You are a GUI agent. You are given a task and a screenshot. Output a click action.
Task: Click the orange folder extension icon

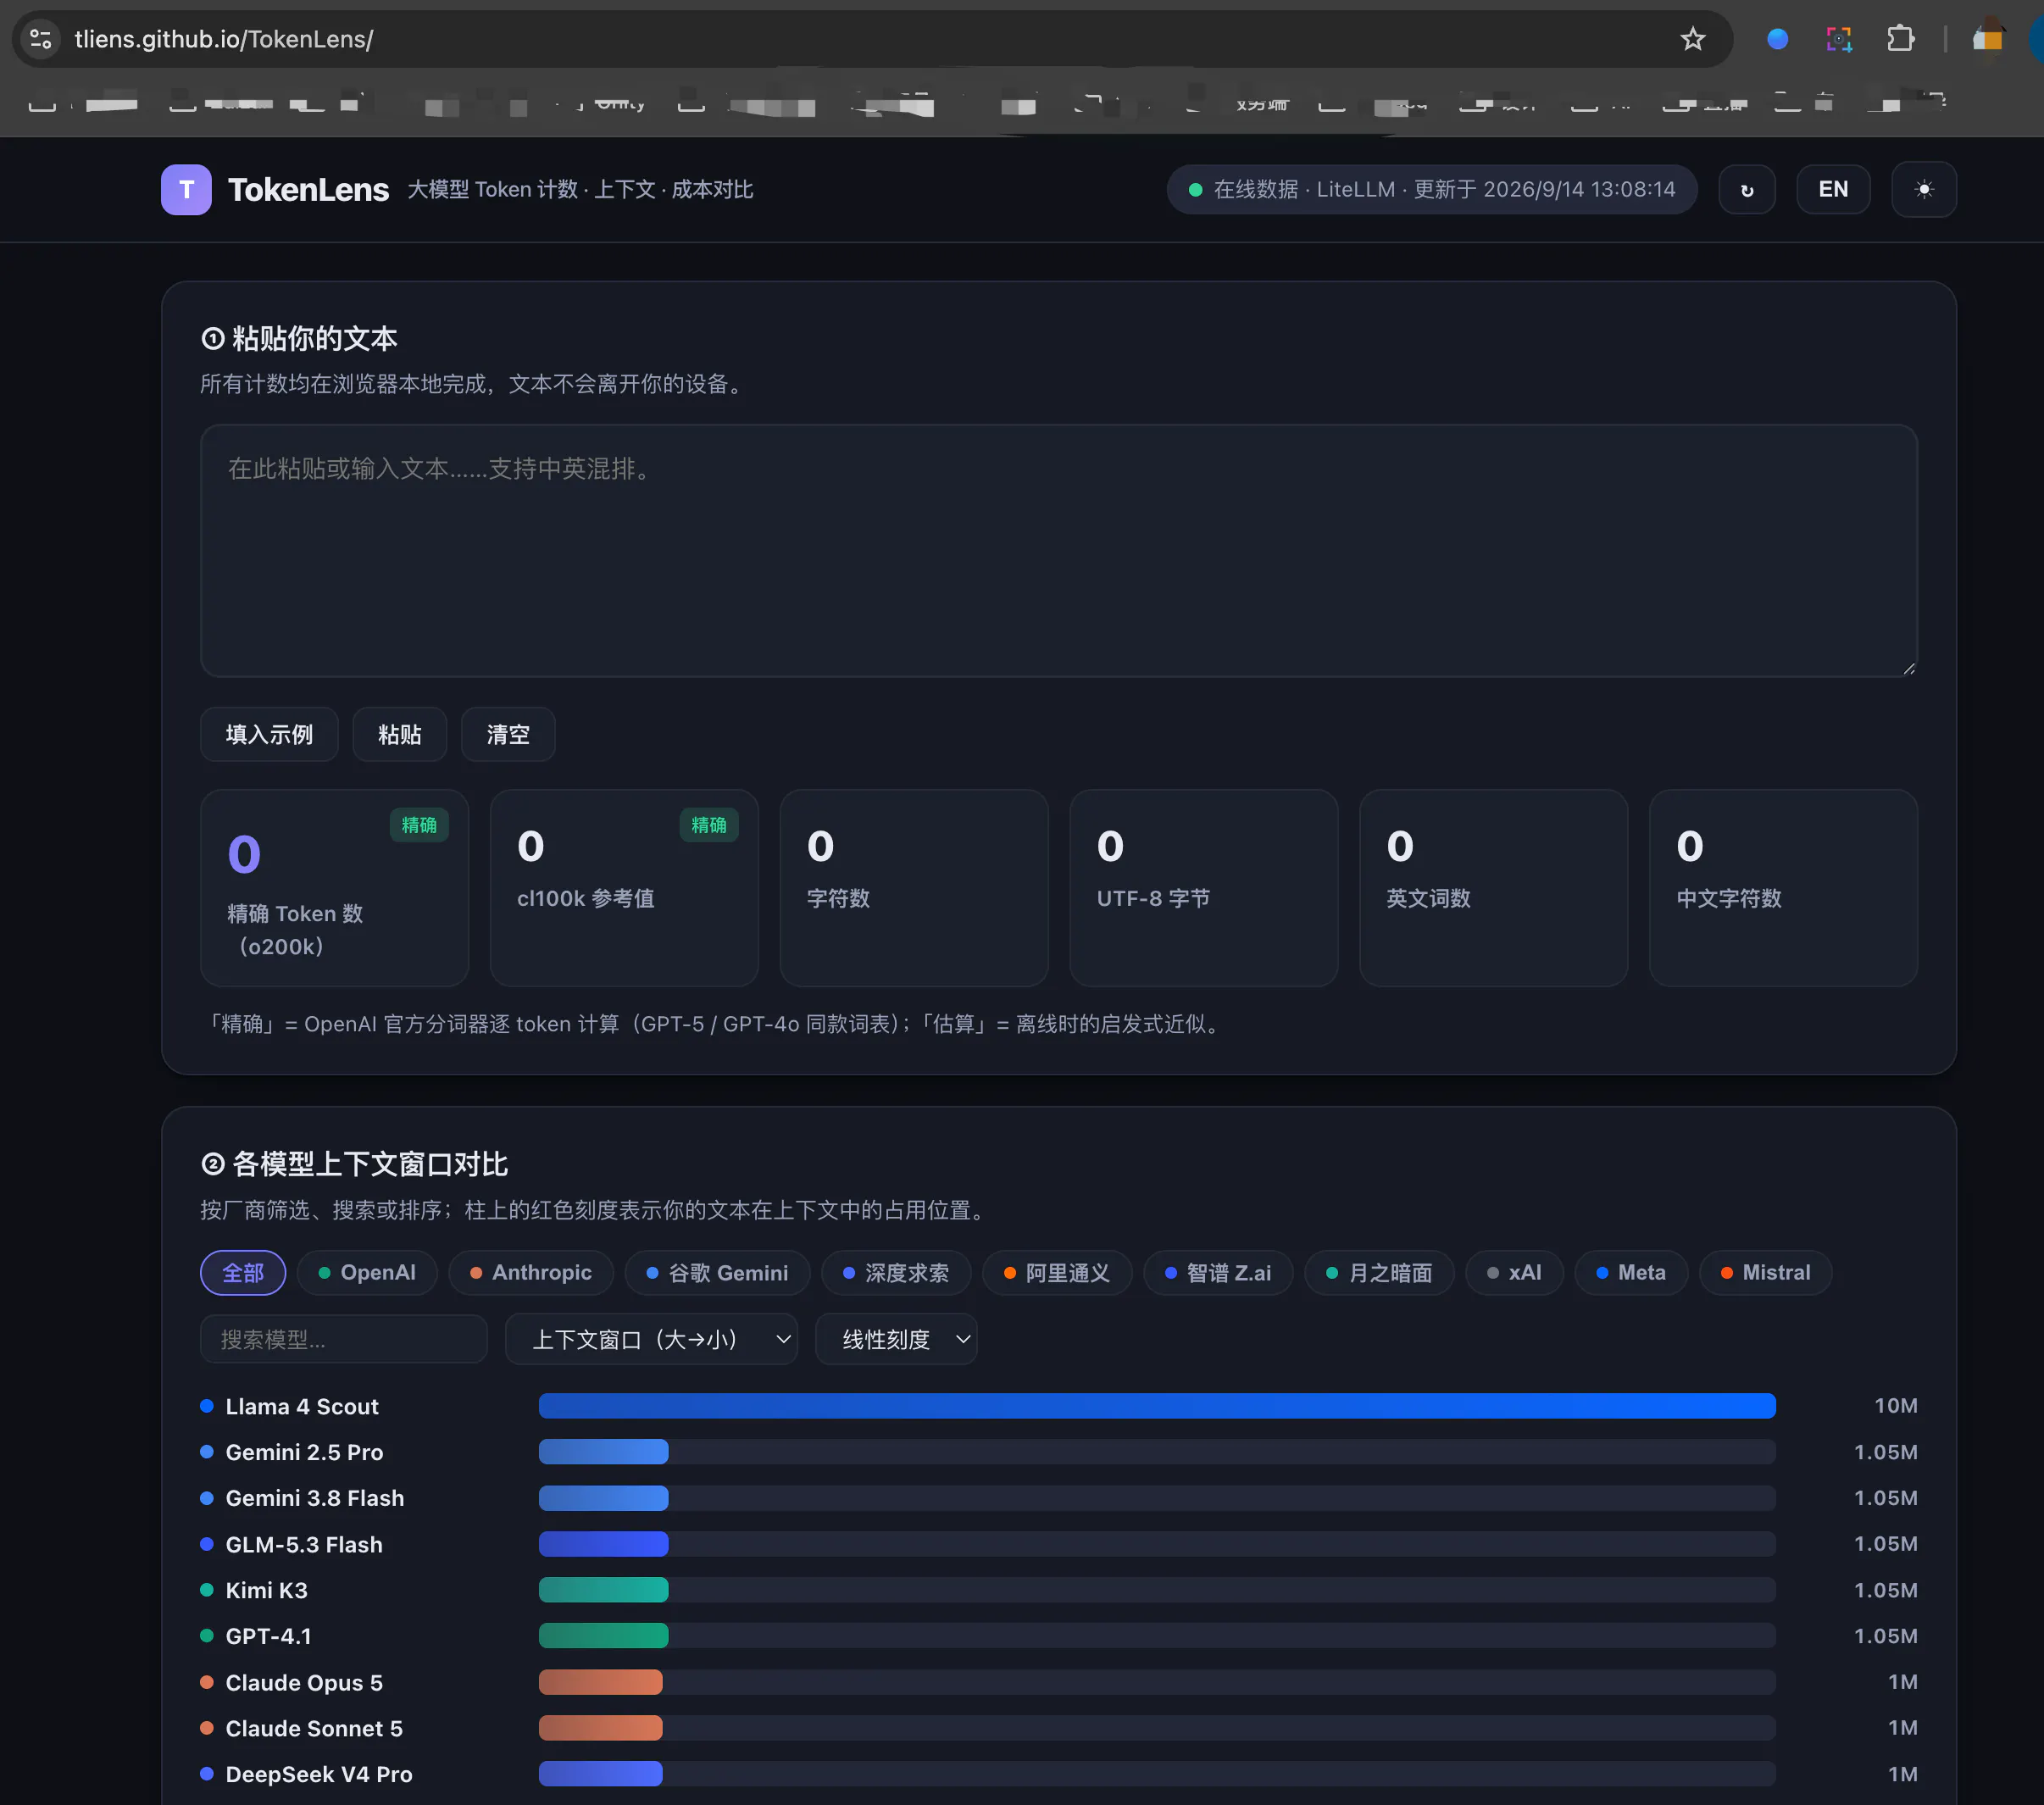tap(1988, 37)
